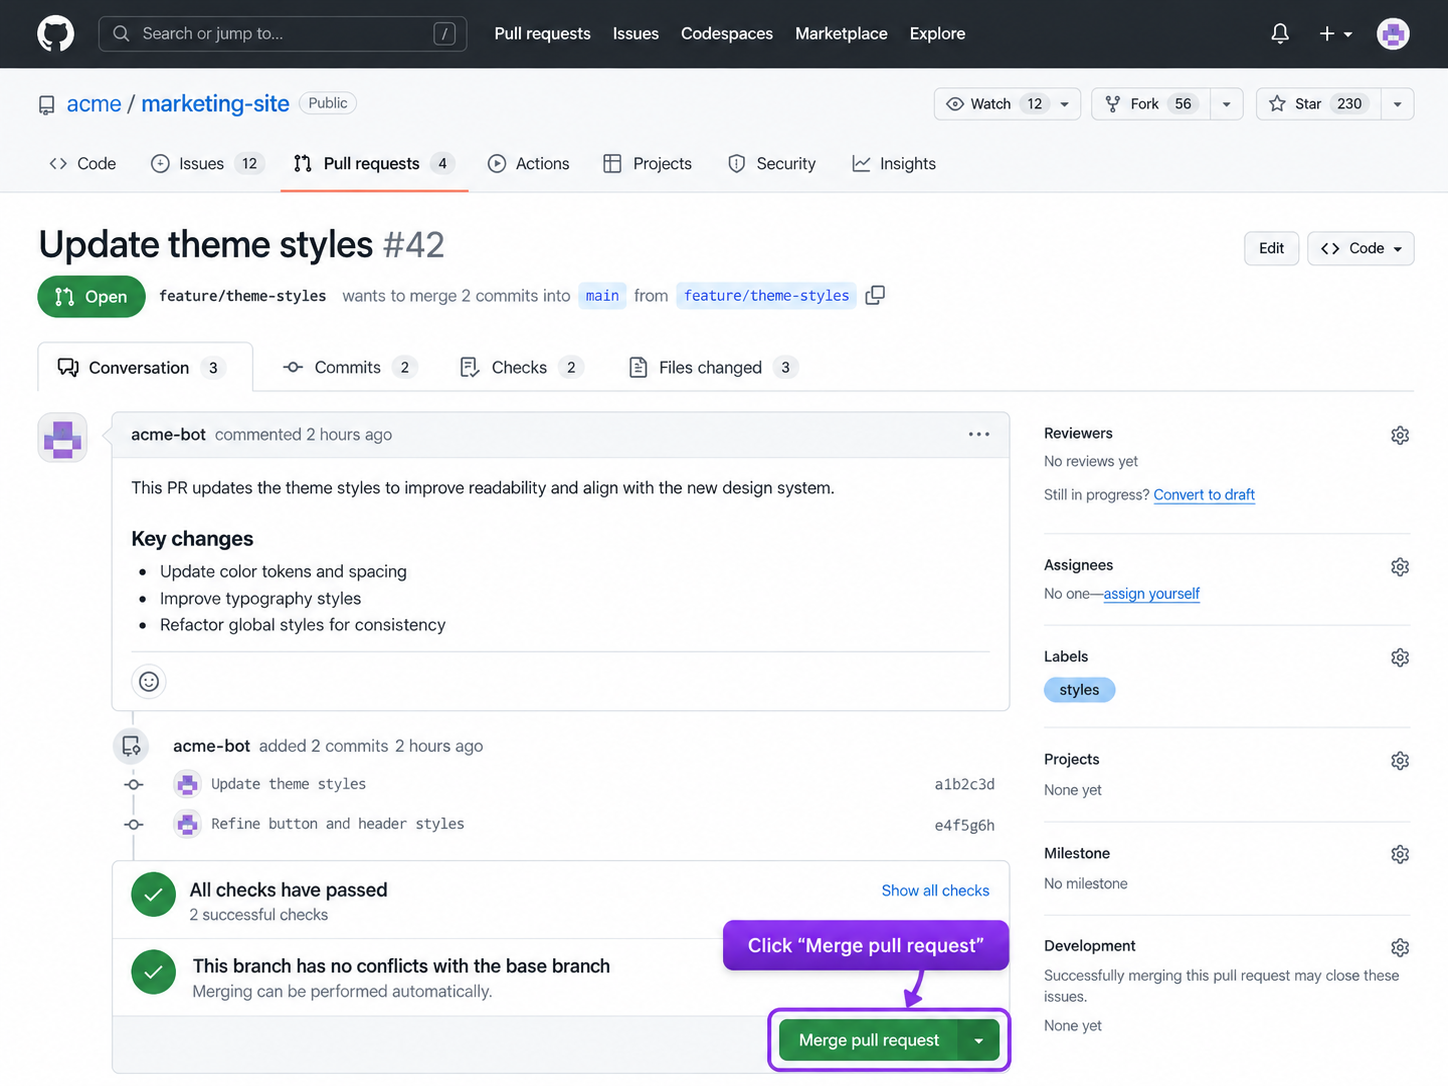Open commit hash a1b2c3d

click(x=964, y=784)
